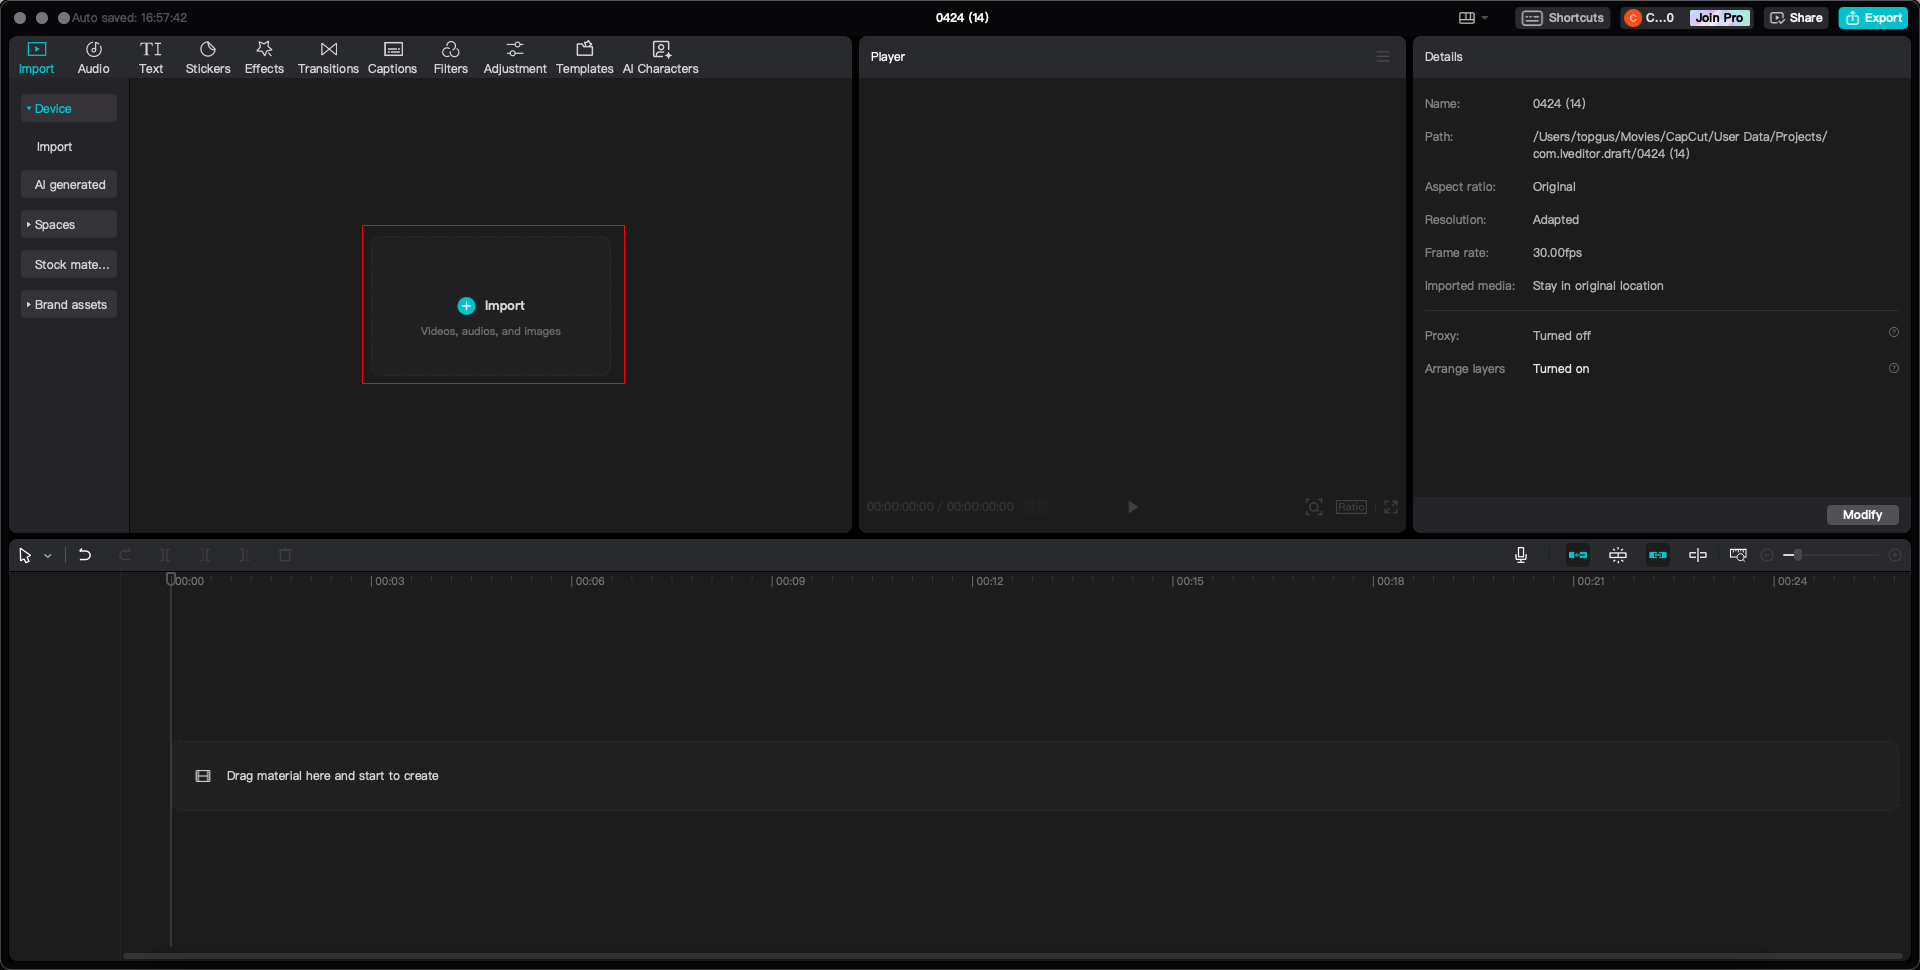Open the Player panel menu
The image size is (1920, 970).
[1383, 57]
